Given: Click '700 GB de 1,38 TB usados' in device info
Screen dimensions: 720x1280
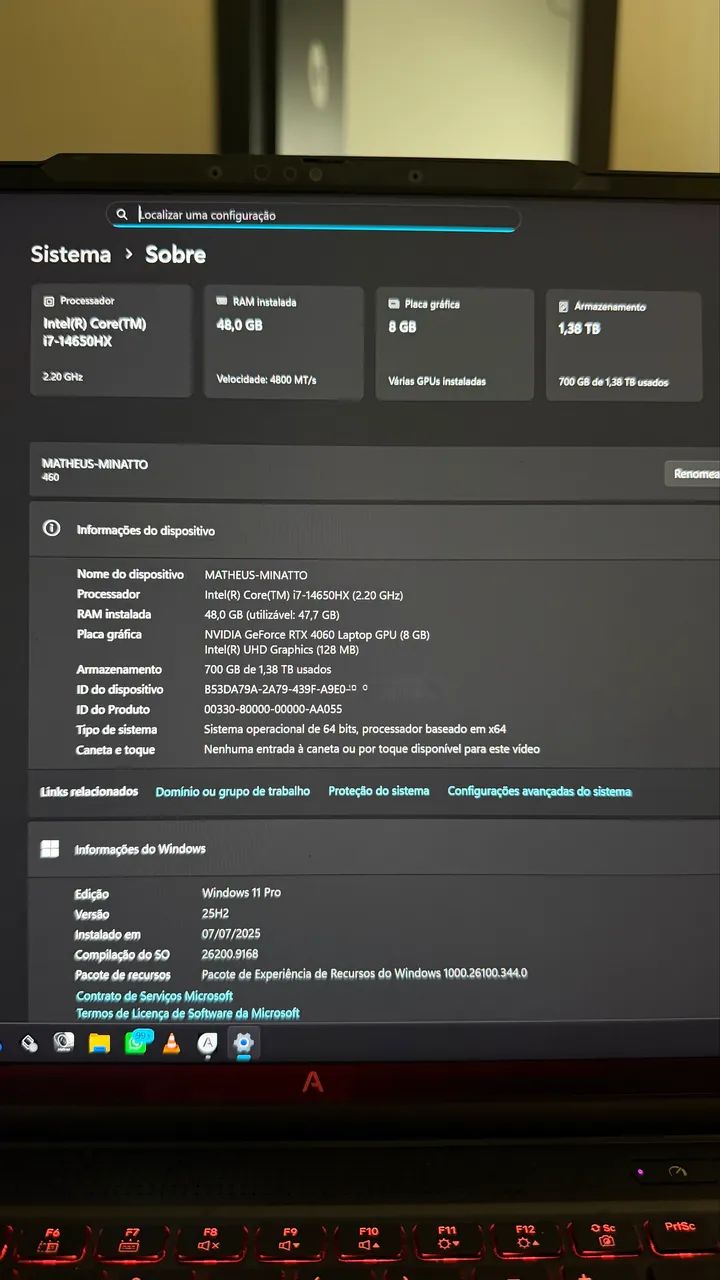Looking at the screenshot, I should (268, 669).
